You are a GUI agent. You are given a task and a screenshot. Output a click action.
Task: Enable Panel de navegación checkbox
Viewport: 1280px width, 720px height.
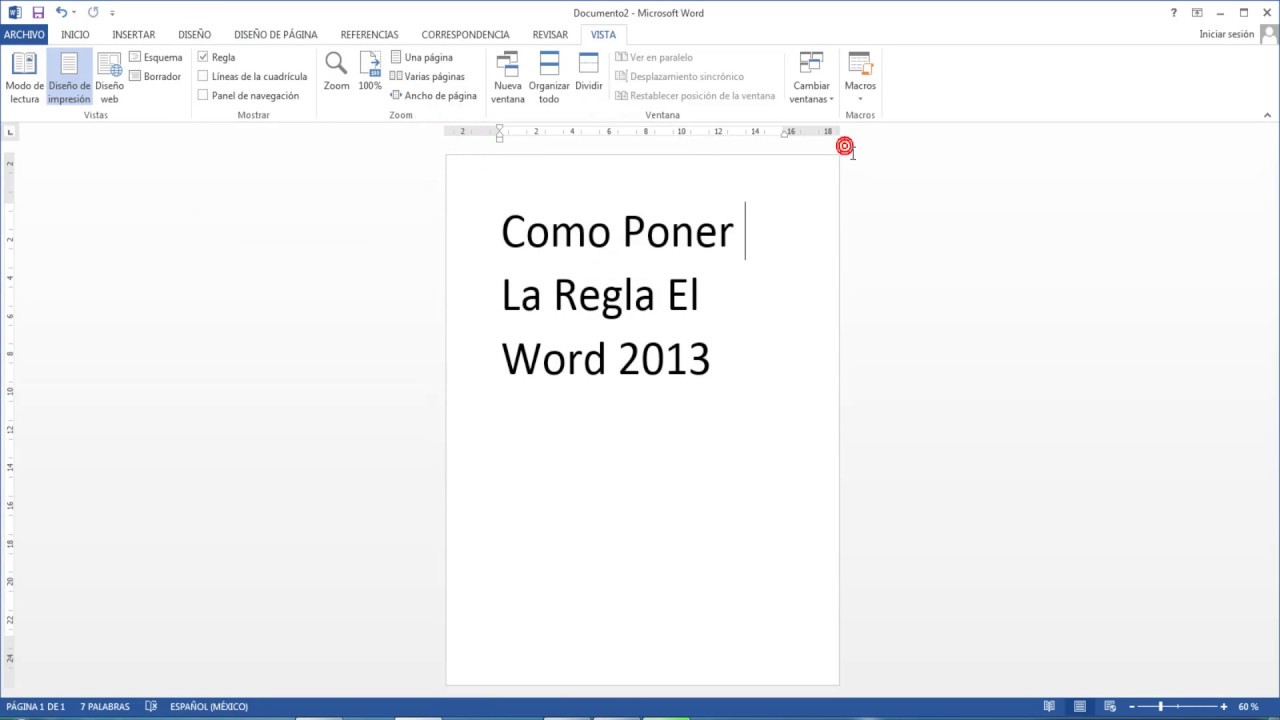point(203,95)
